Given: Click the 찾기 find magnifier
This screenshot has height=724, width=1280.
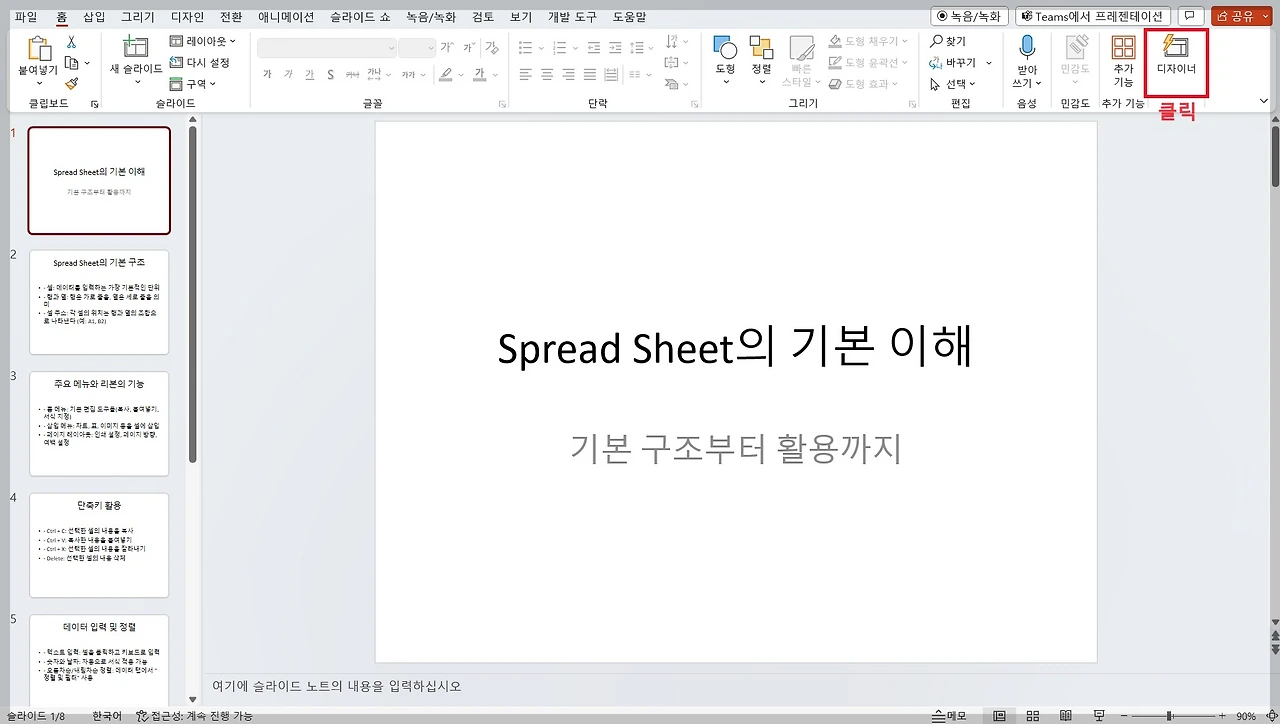Looking at the screenshot, I should point(948,42).
